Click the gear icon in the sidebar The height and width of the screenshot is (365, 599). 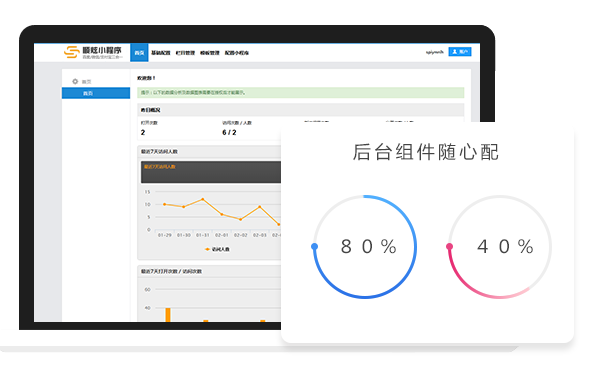coord(75,81)
